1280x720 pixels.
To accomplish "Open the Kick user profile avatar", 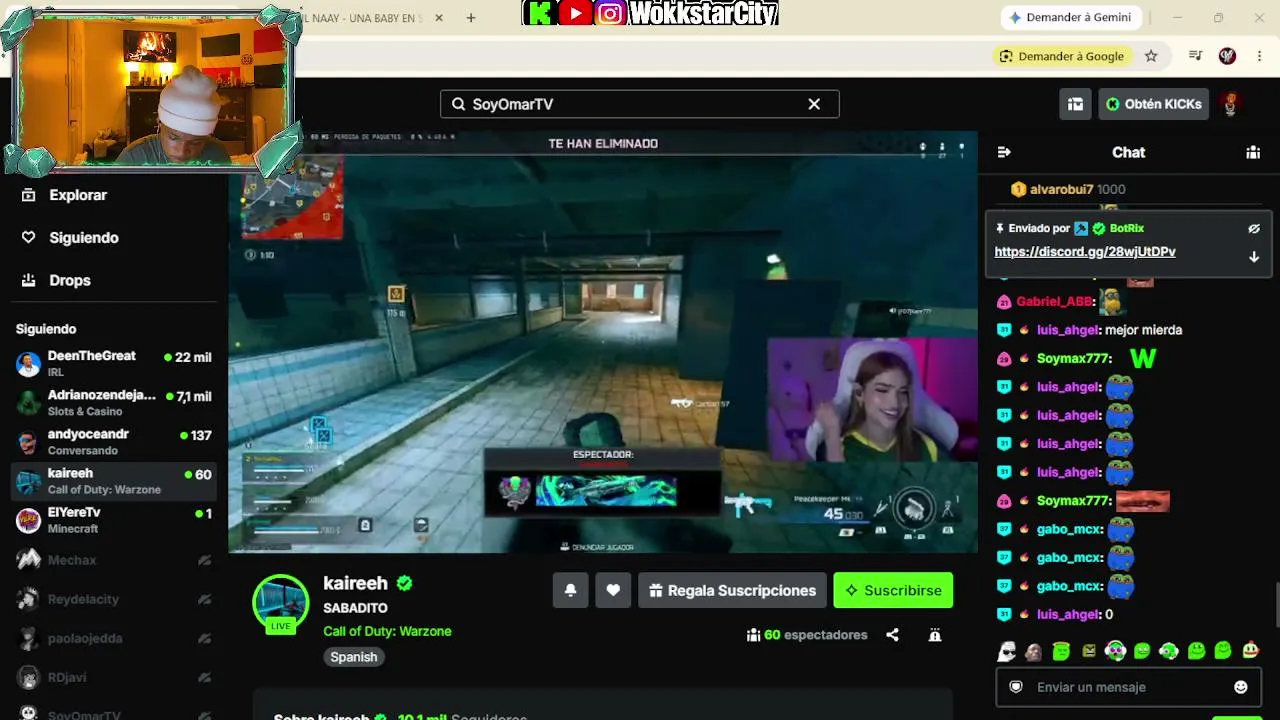I will (x=1230, y=104).
